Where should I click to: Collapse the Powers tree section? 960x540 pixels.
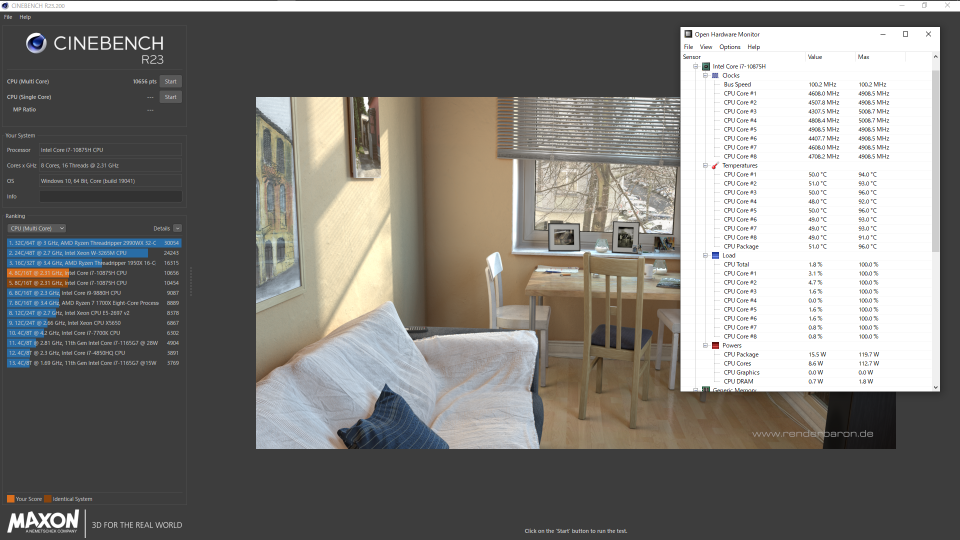click(x=705, y=345)
